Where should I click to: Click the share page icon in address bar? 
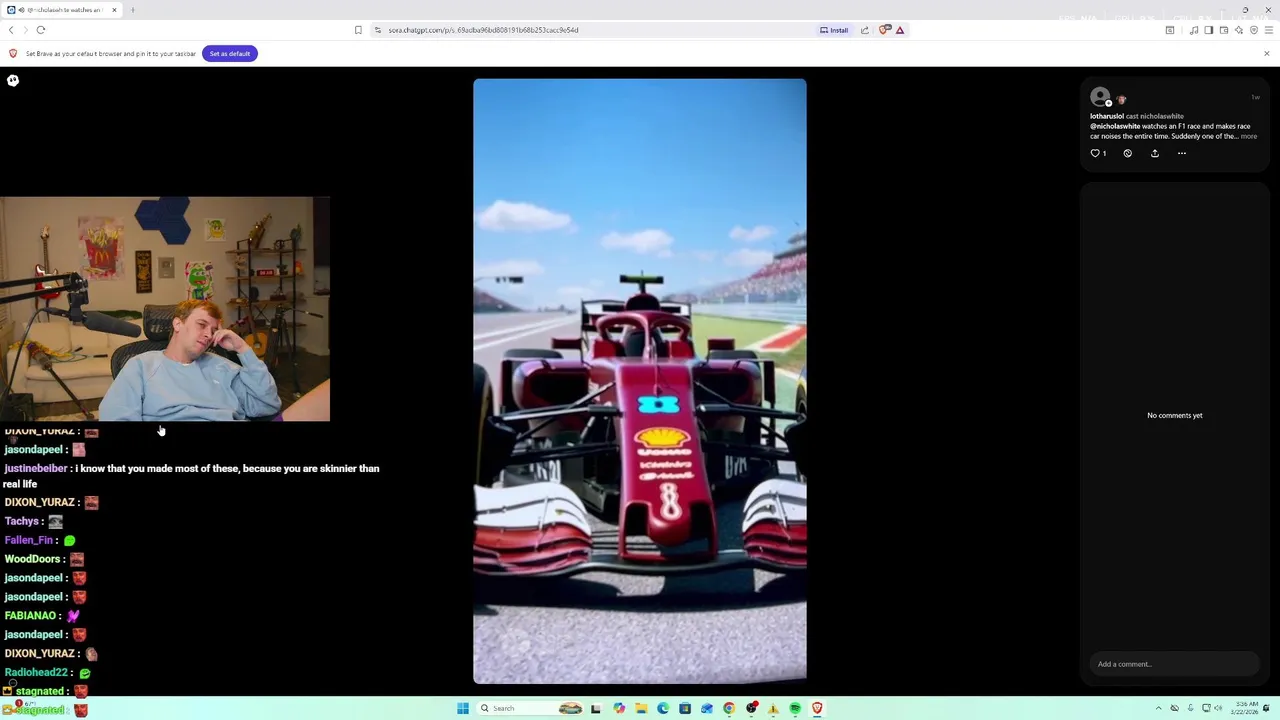tap(865, 30)
